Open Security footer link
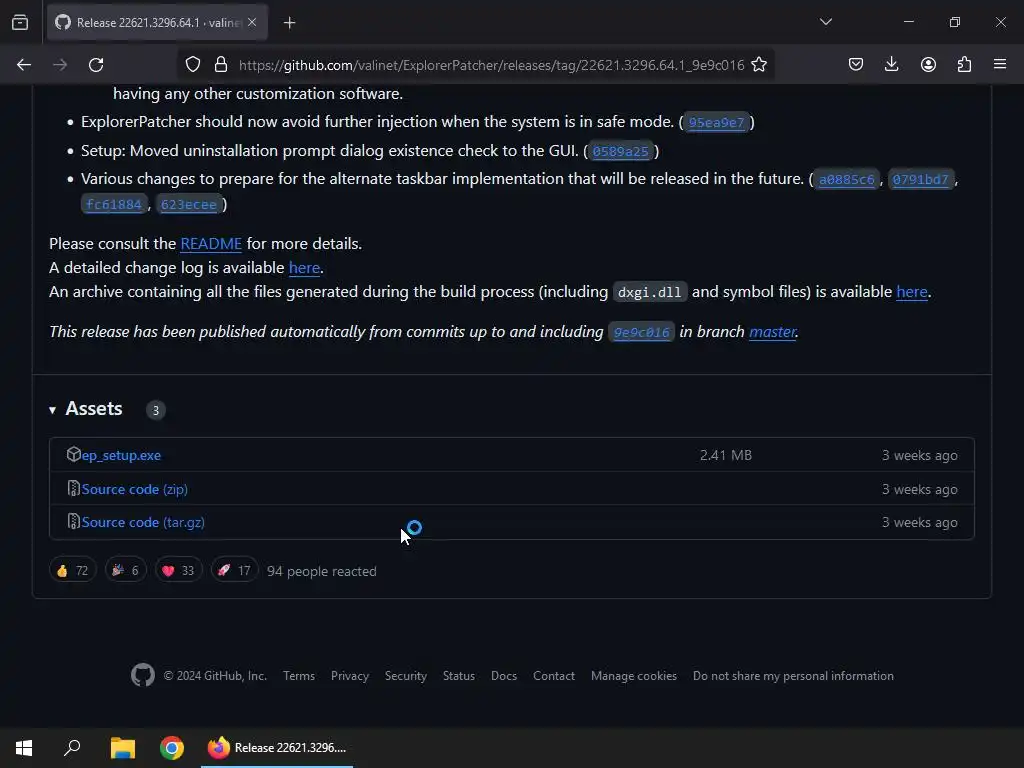The image size is (1024, 768). (x=406, y=676)
